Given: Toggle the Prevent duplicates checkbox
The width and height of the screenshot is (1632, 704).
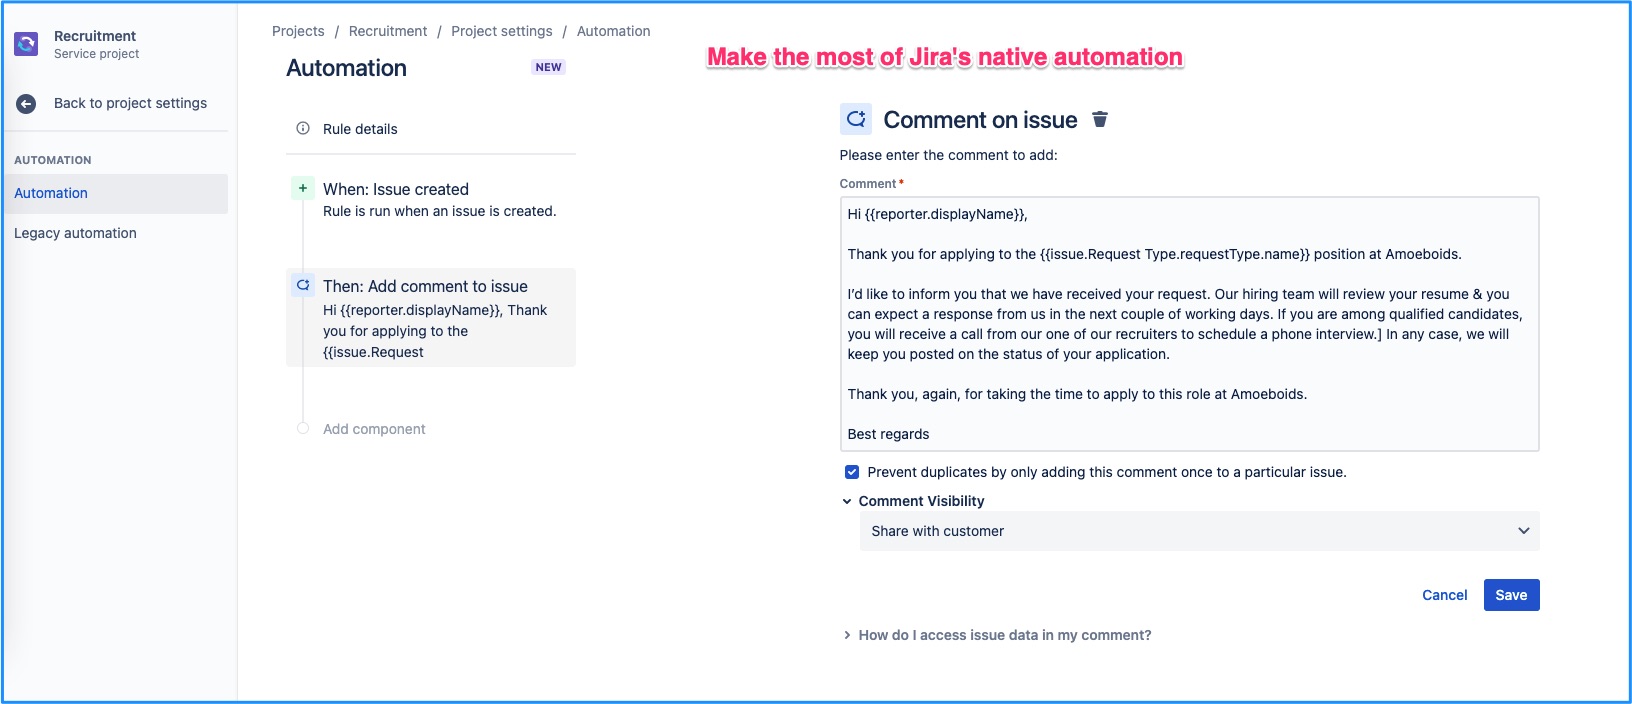Looking at the screenshot, I should pyautogui.click(x=852, y=472).
